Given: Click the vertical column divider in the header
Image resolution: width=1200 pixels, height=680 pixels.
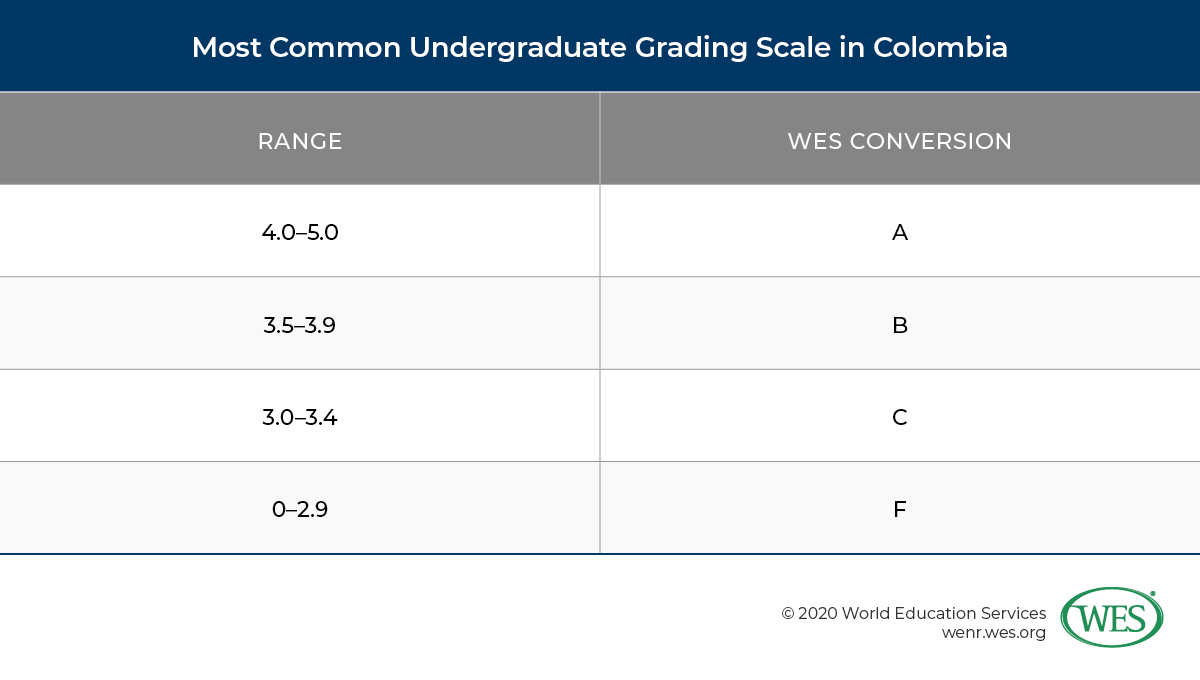Looking at the screenshot, I should pos(600,140).
